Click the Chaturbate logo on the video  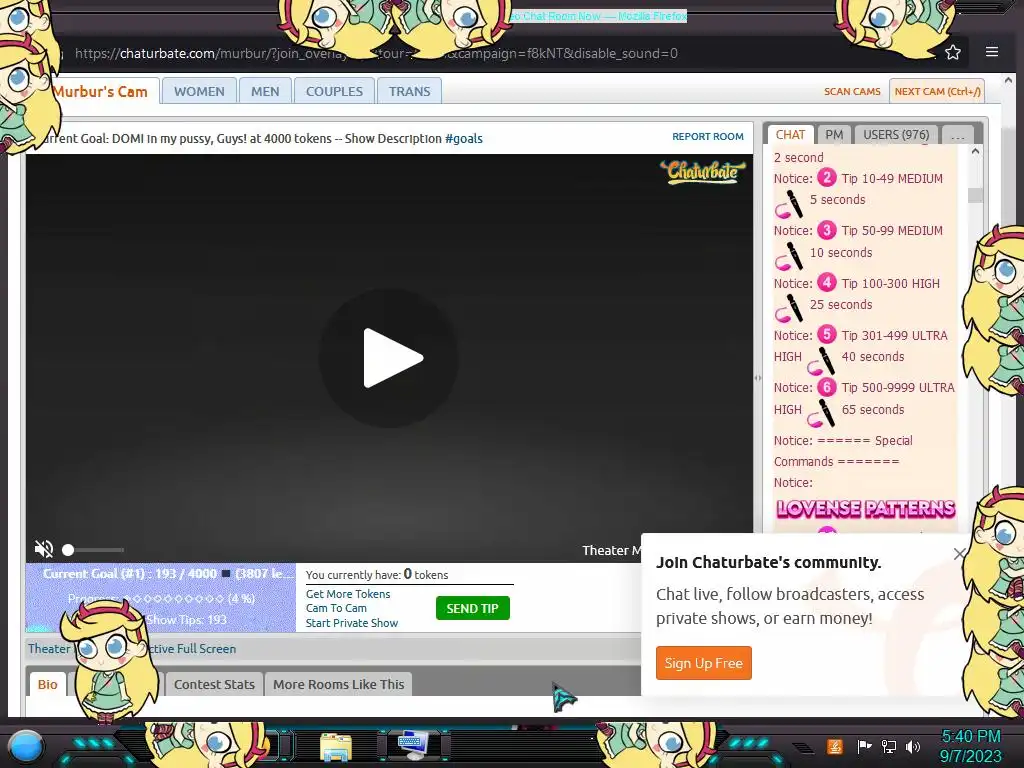pos(703,172)
